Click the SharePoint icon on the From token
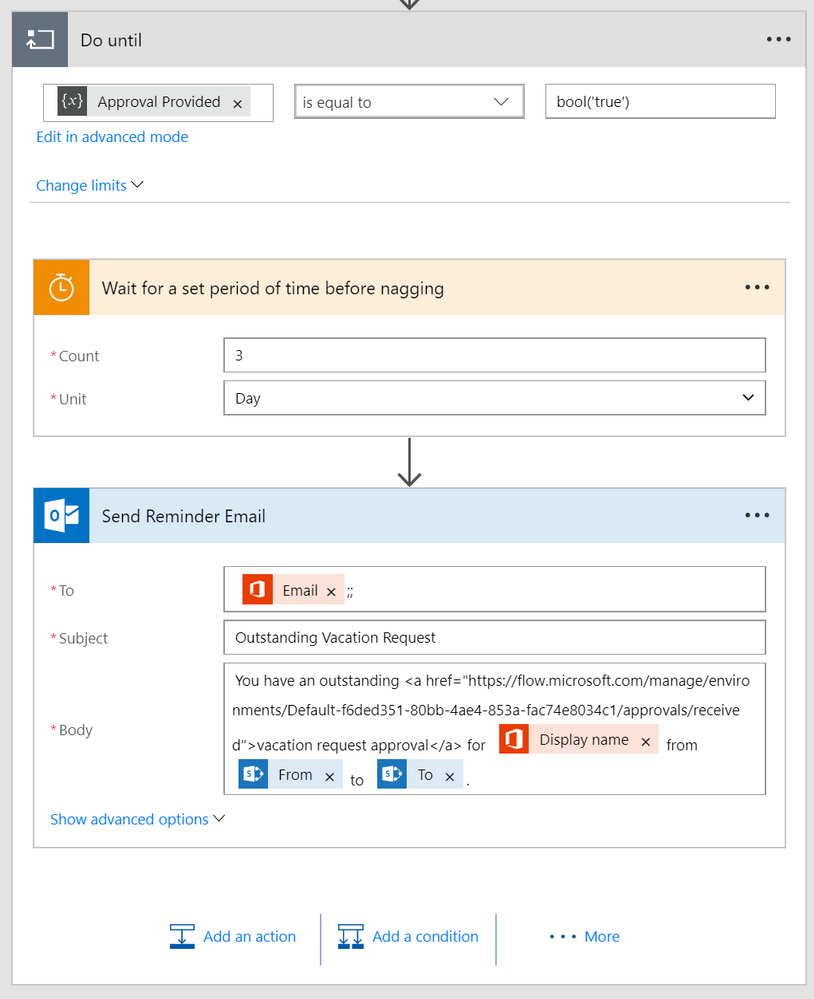Image resolution: width=814 pixels, height=999 pixels. tap(253, 775)
